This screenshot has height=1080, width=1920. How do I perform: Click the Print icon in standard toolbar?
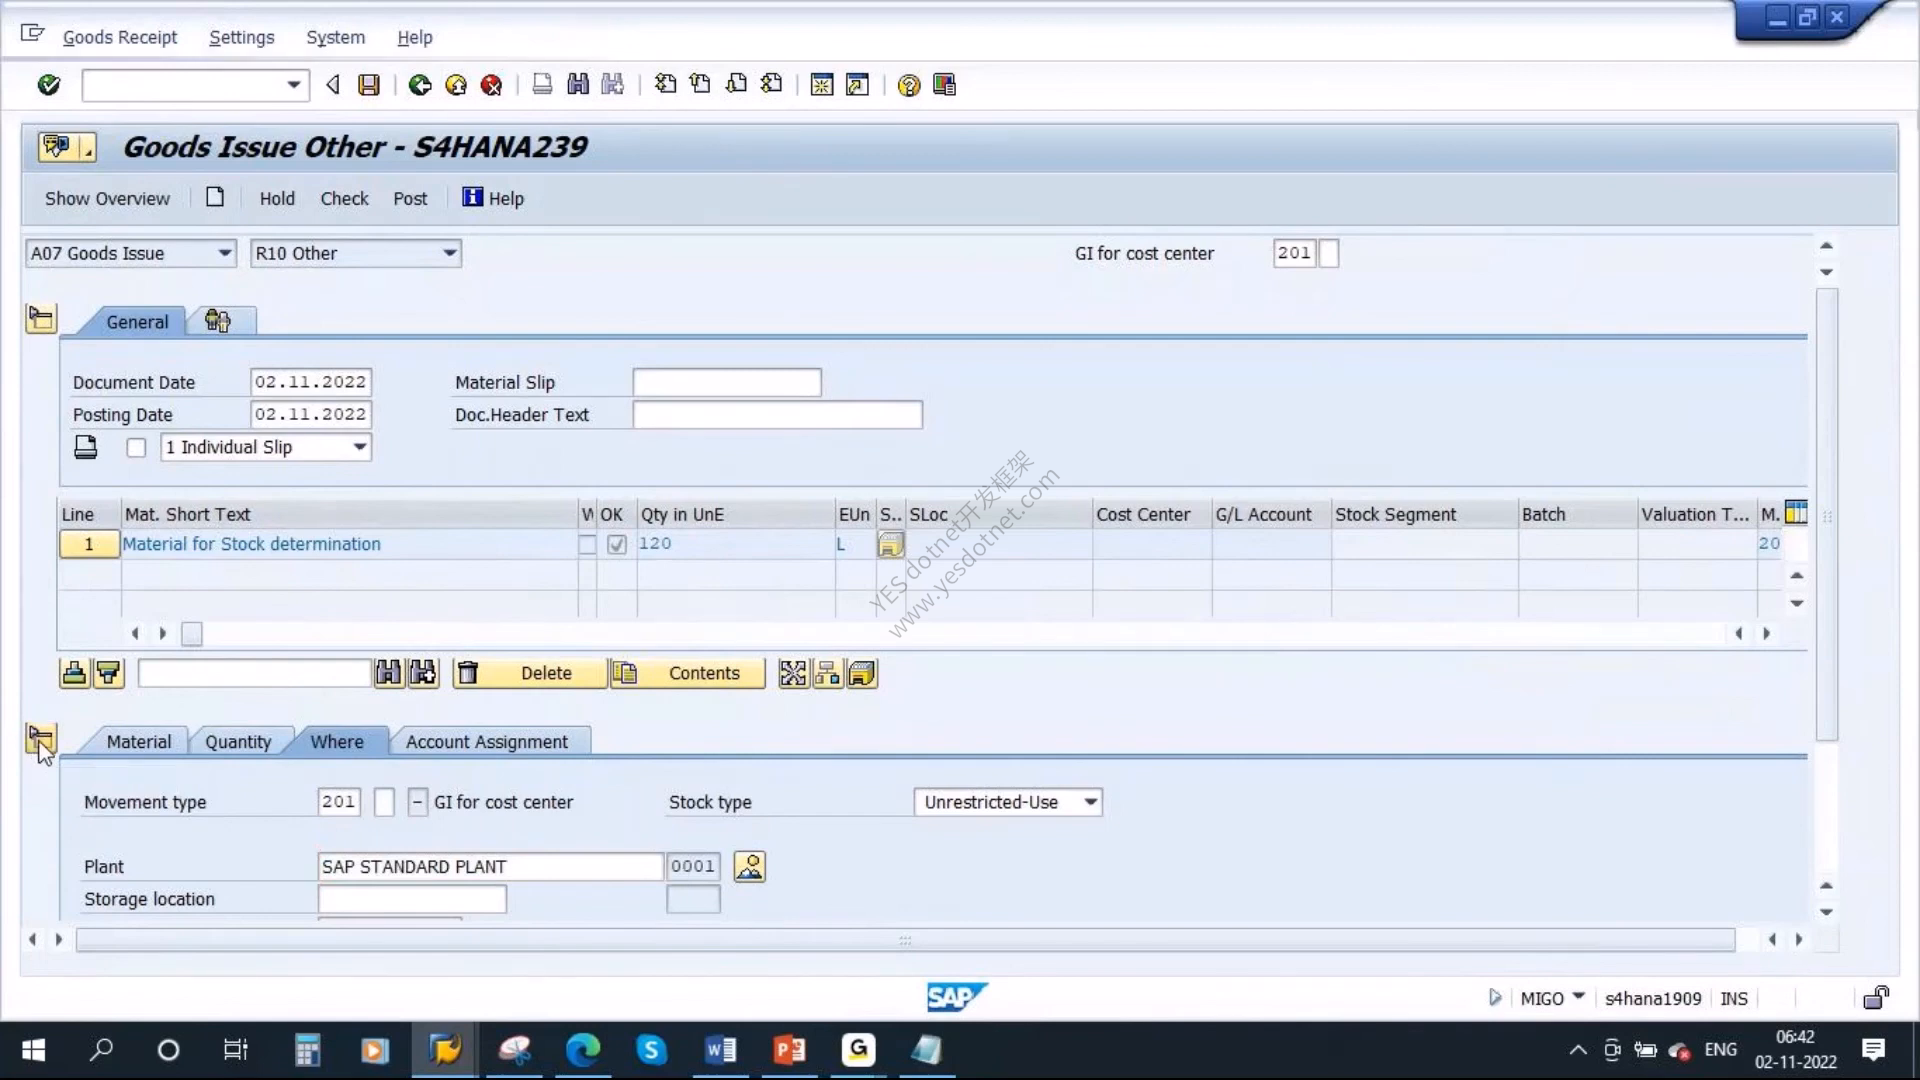tap(542, 85)
